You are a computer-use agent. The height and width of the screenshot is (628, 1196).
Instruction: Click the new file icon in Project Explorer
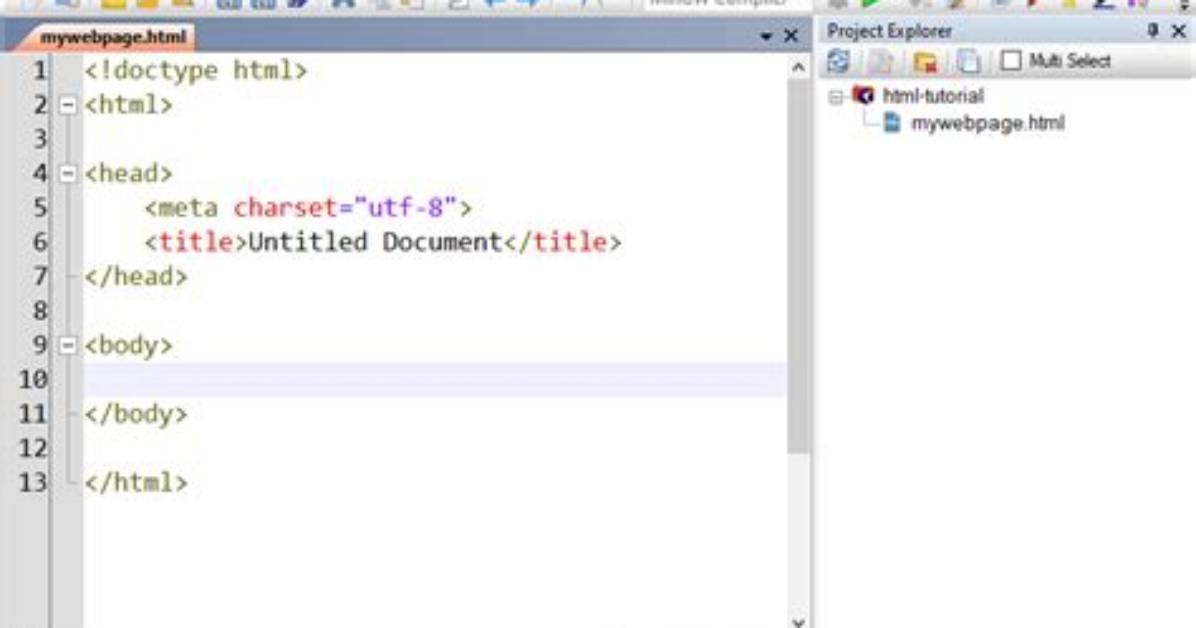click(x=881, y=61)
